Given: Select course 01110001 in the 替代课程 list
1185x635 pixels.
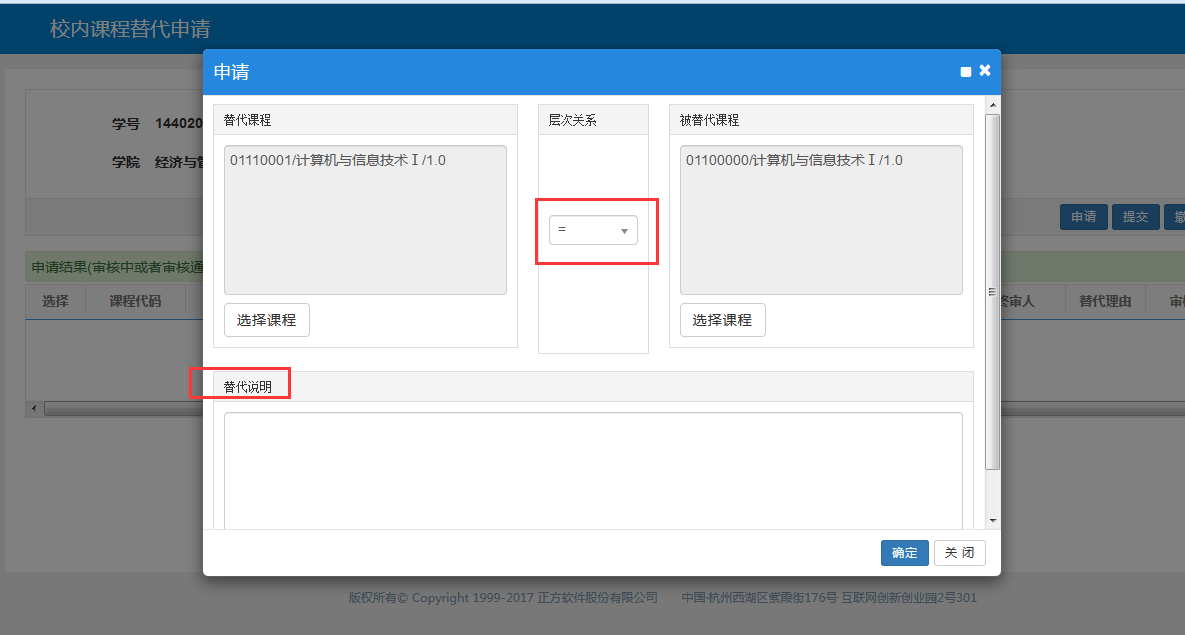Looking at the screenshot, I should click(338, 160).
